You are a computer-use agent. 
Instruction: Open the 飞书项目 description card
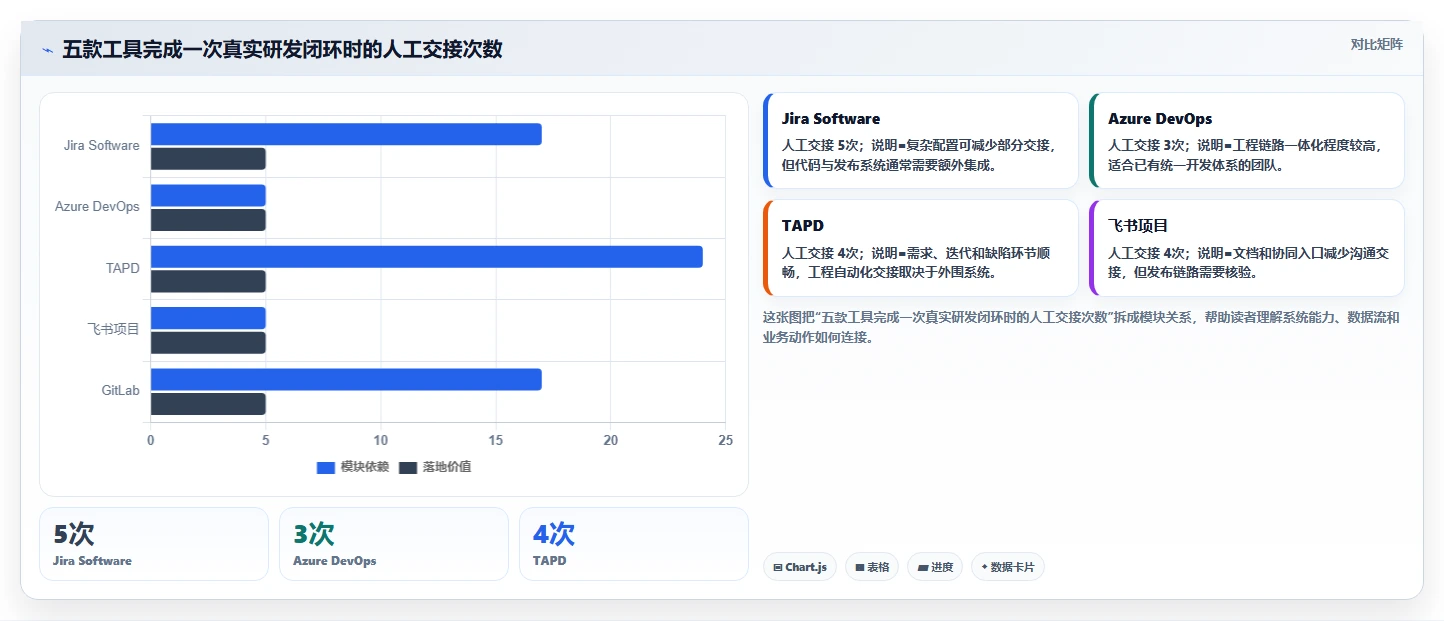click(1247, 248)
